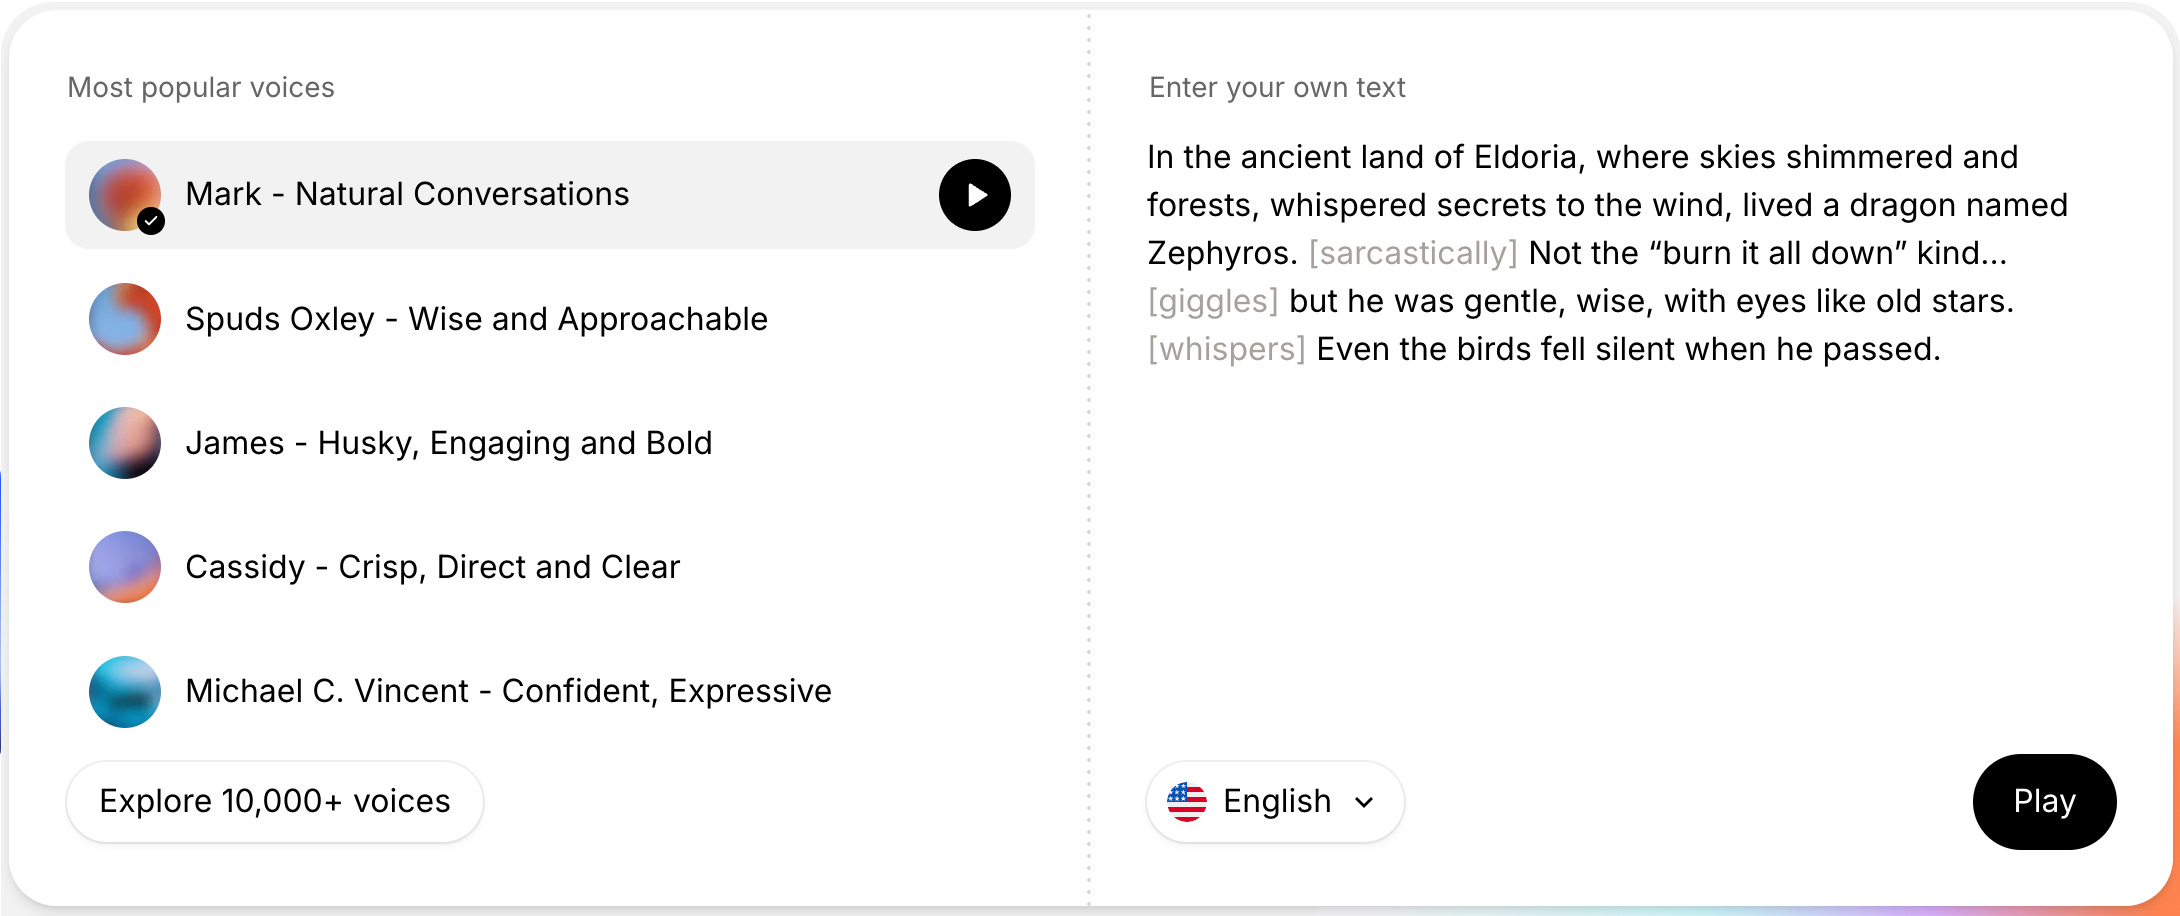This screenshot has height=916, width=2180.
Task: Click the [sarcastically] tag in text
Action: (x=1412, y=253)
